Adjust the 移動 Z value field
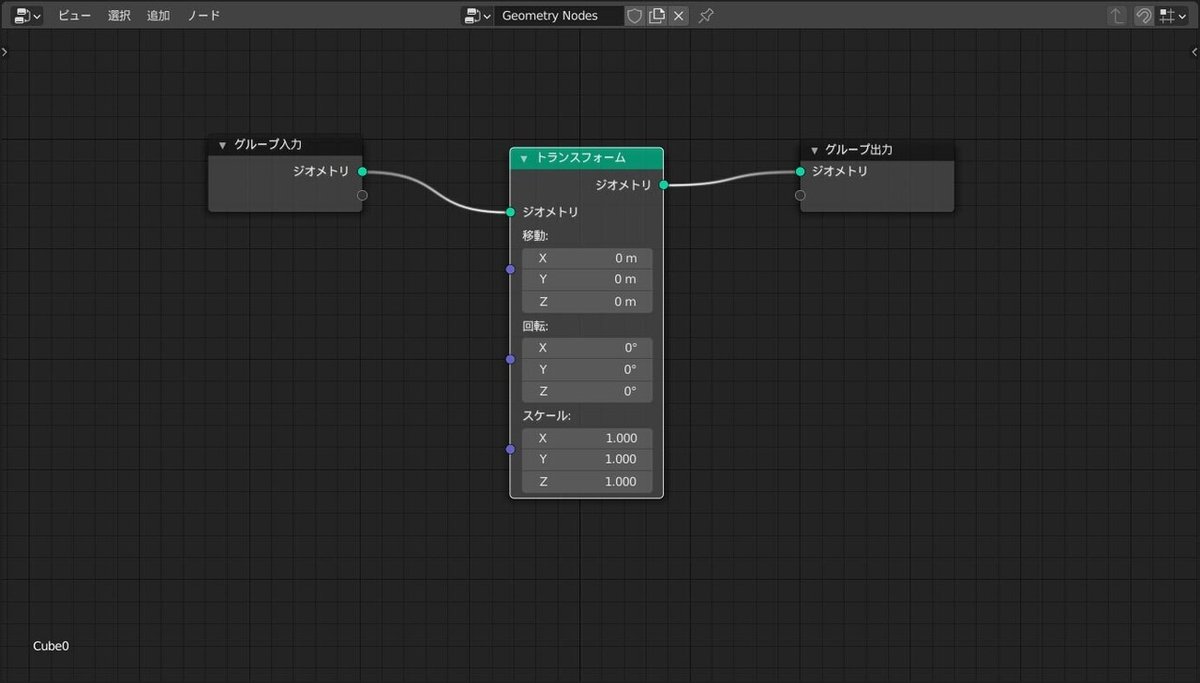Screen dimensions: 1200x683 click(587, 302)
